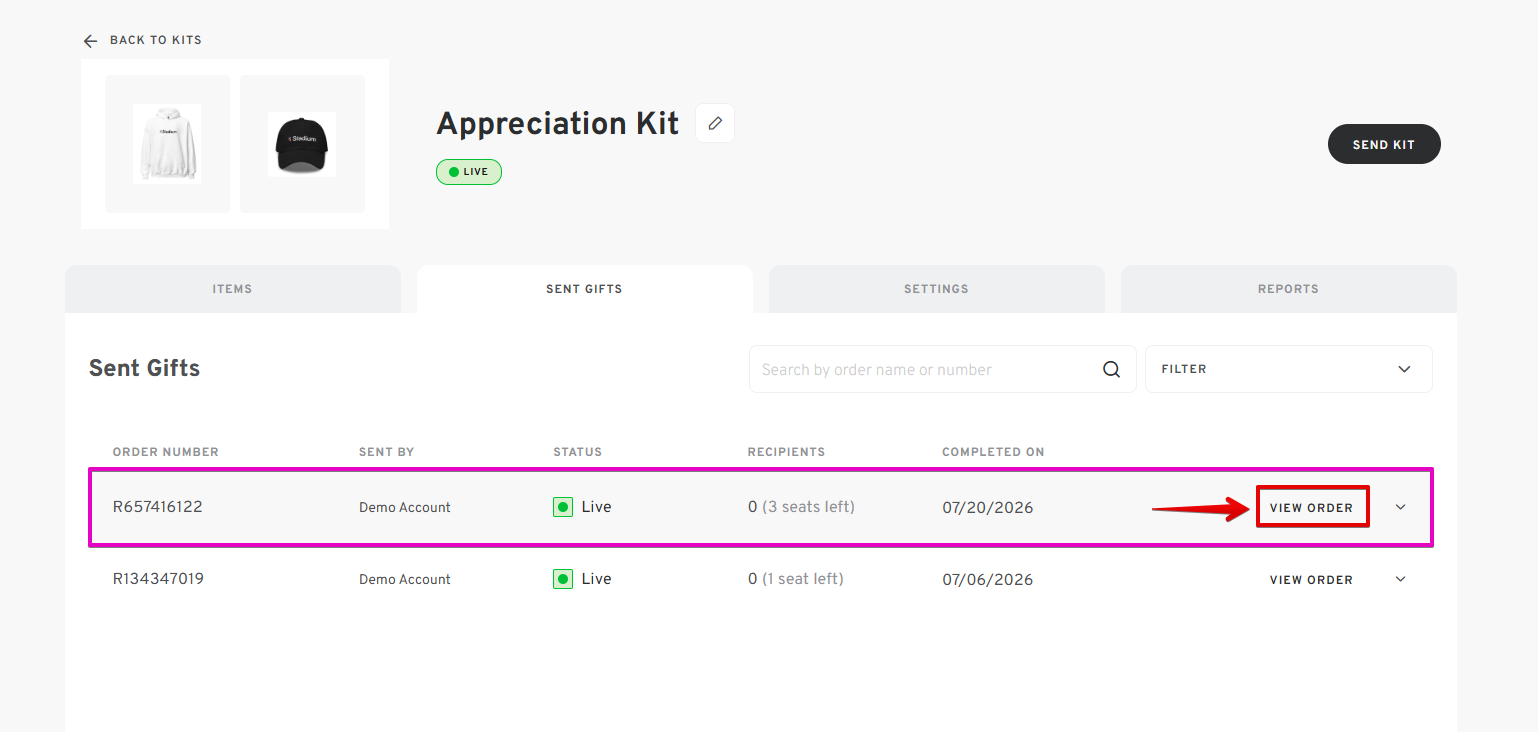Open the REPORTS tab

tap(1288, 289)
